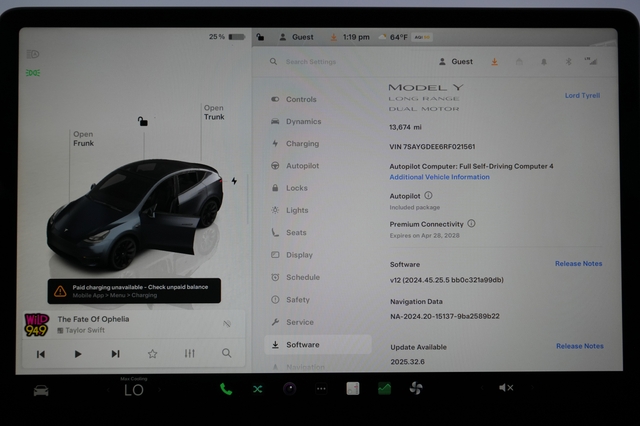Unmute the volume speaker icon
The width and height of the screenshot is (640, 426).
coord(506,388)
